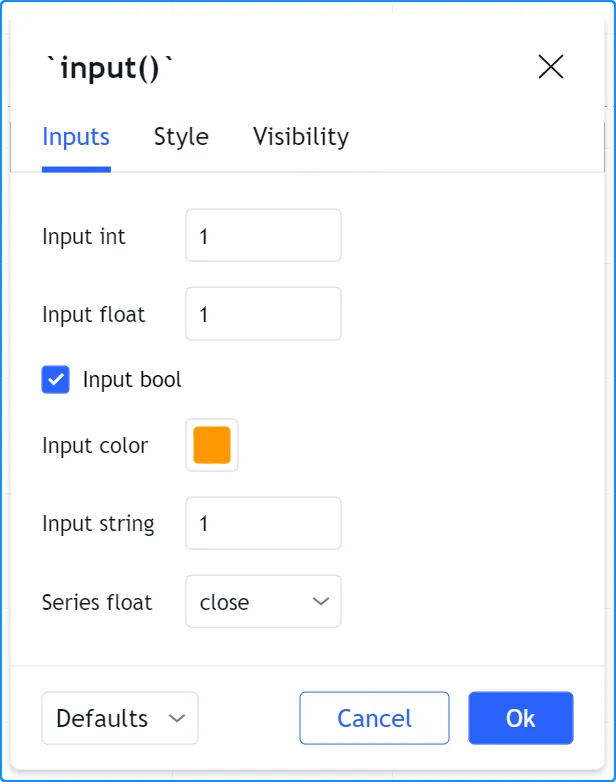This screenshot has width=616, height=782.
Task: Open the Series float source dropdown
Action: tap(263, 602)
